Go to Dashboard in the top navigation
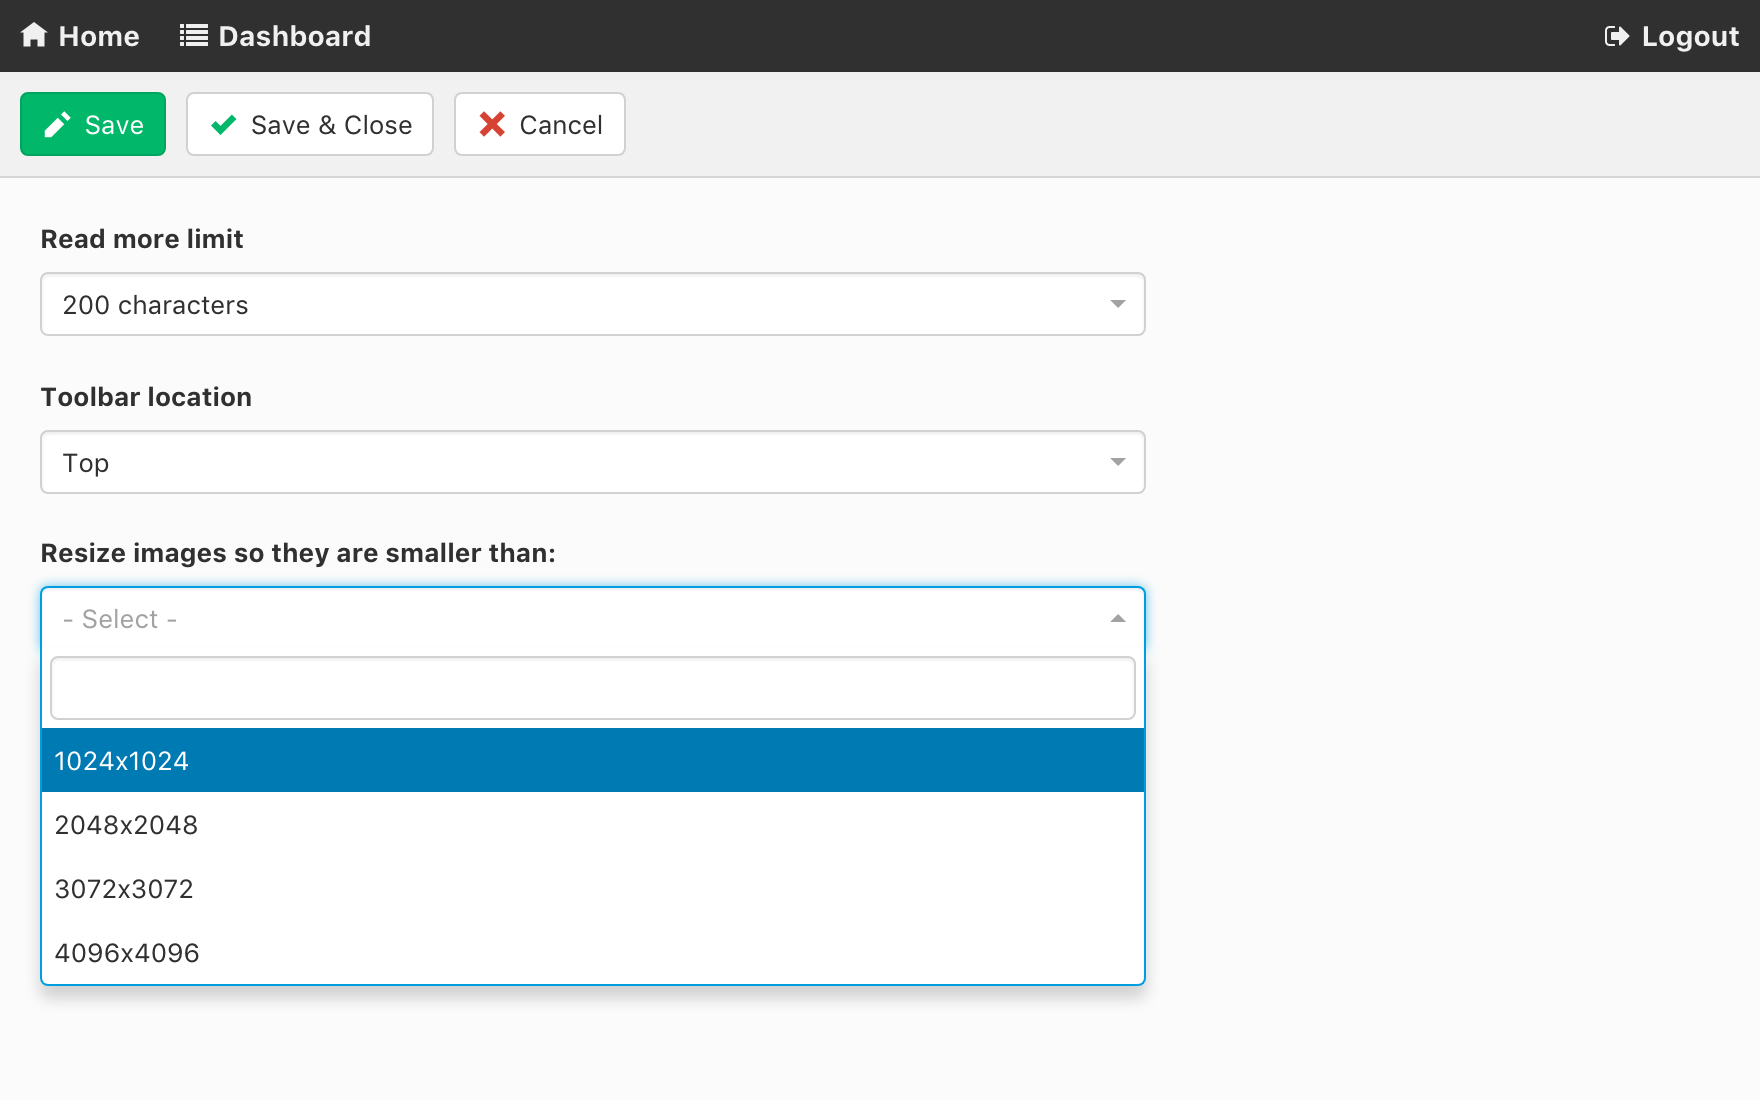The image size is (1760, 1100). (294, 36)
